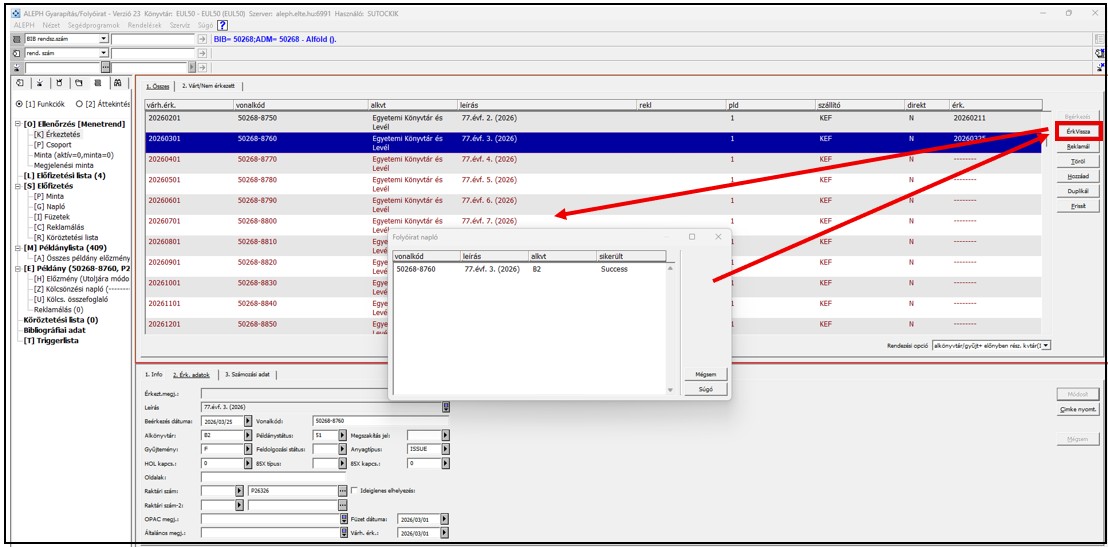Click Súgó in Folyóirat napló dialog

[x=706, y=389]
